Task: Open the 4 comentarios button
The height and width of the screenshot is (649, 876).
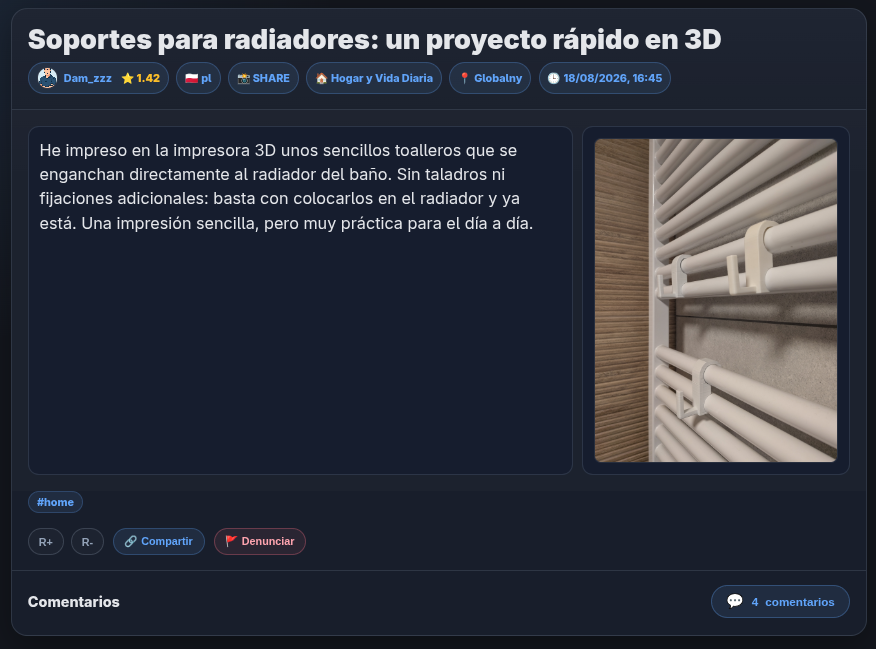Action: point(780,602)
